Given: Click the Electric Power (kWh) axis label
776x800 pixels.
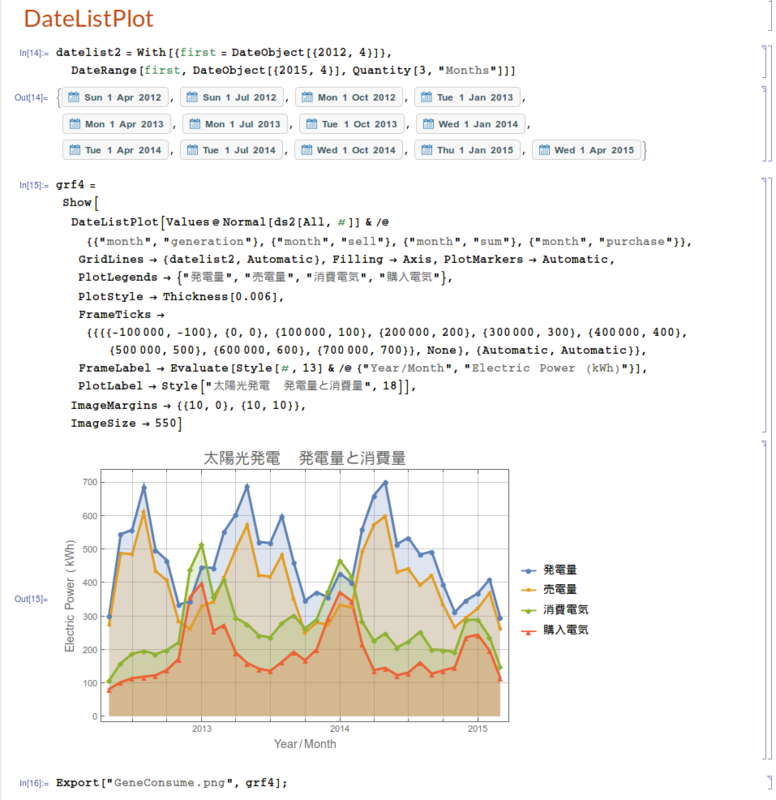Looking at the screenshot, I should tap(70, 596).
